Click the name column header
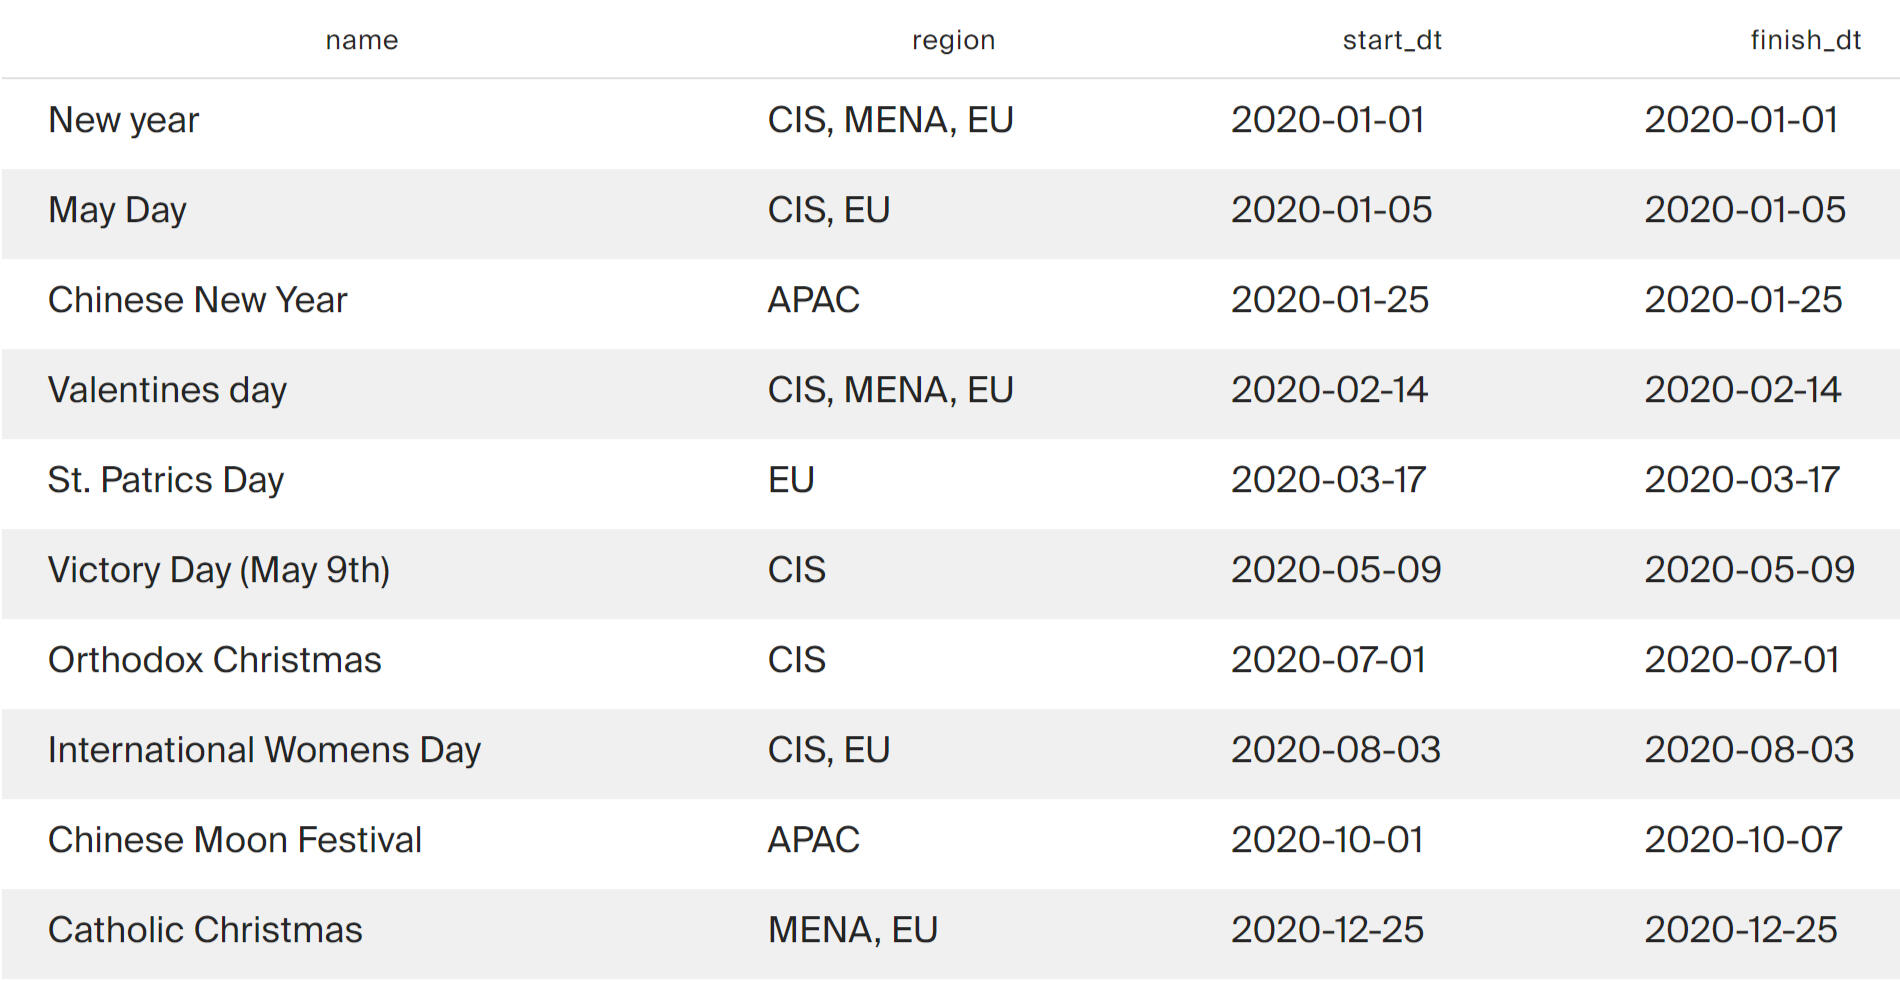The height and width of the screenshot is (981, 1900). 362,40
